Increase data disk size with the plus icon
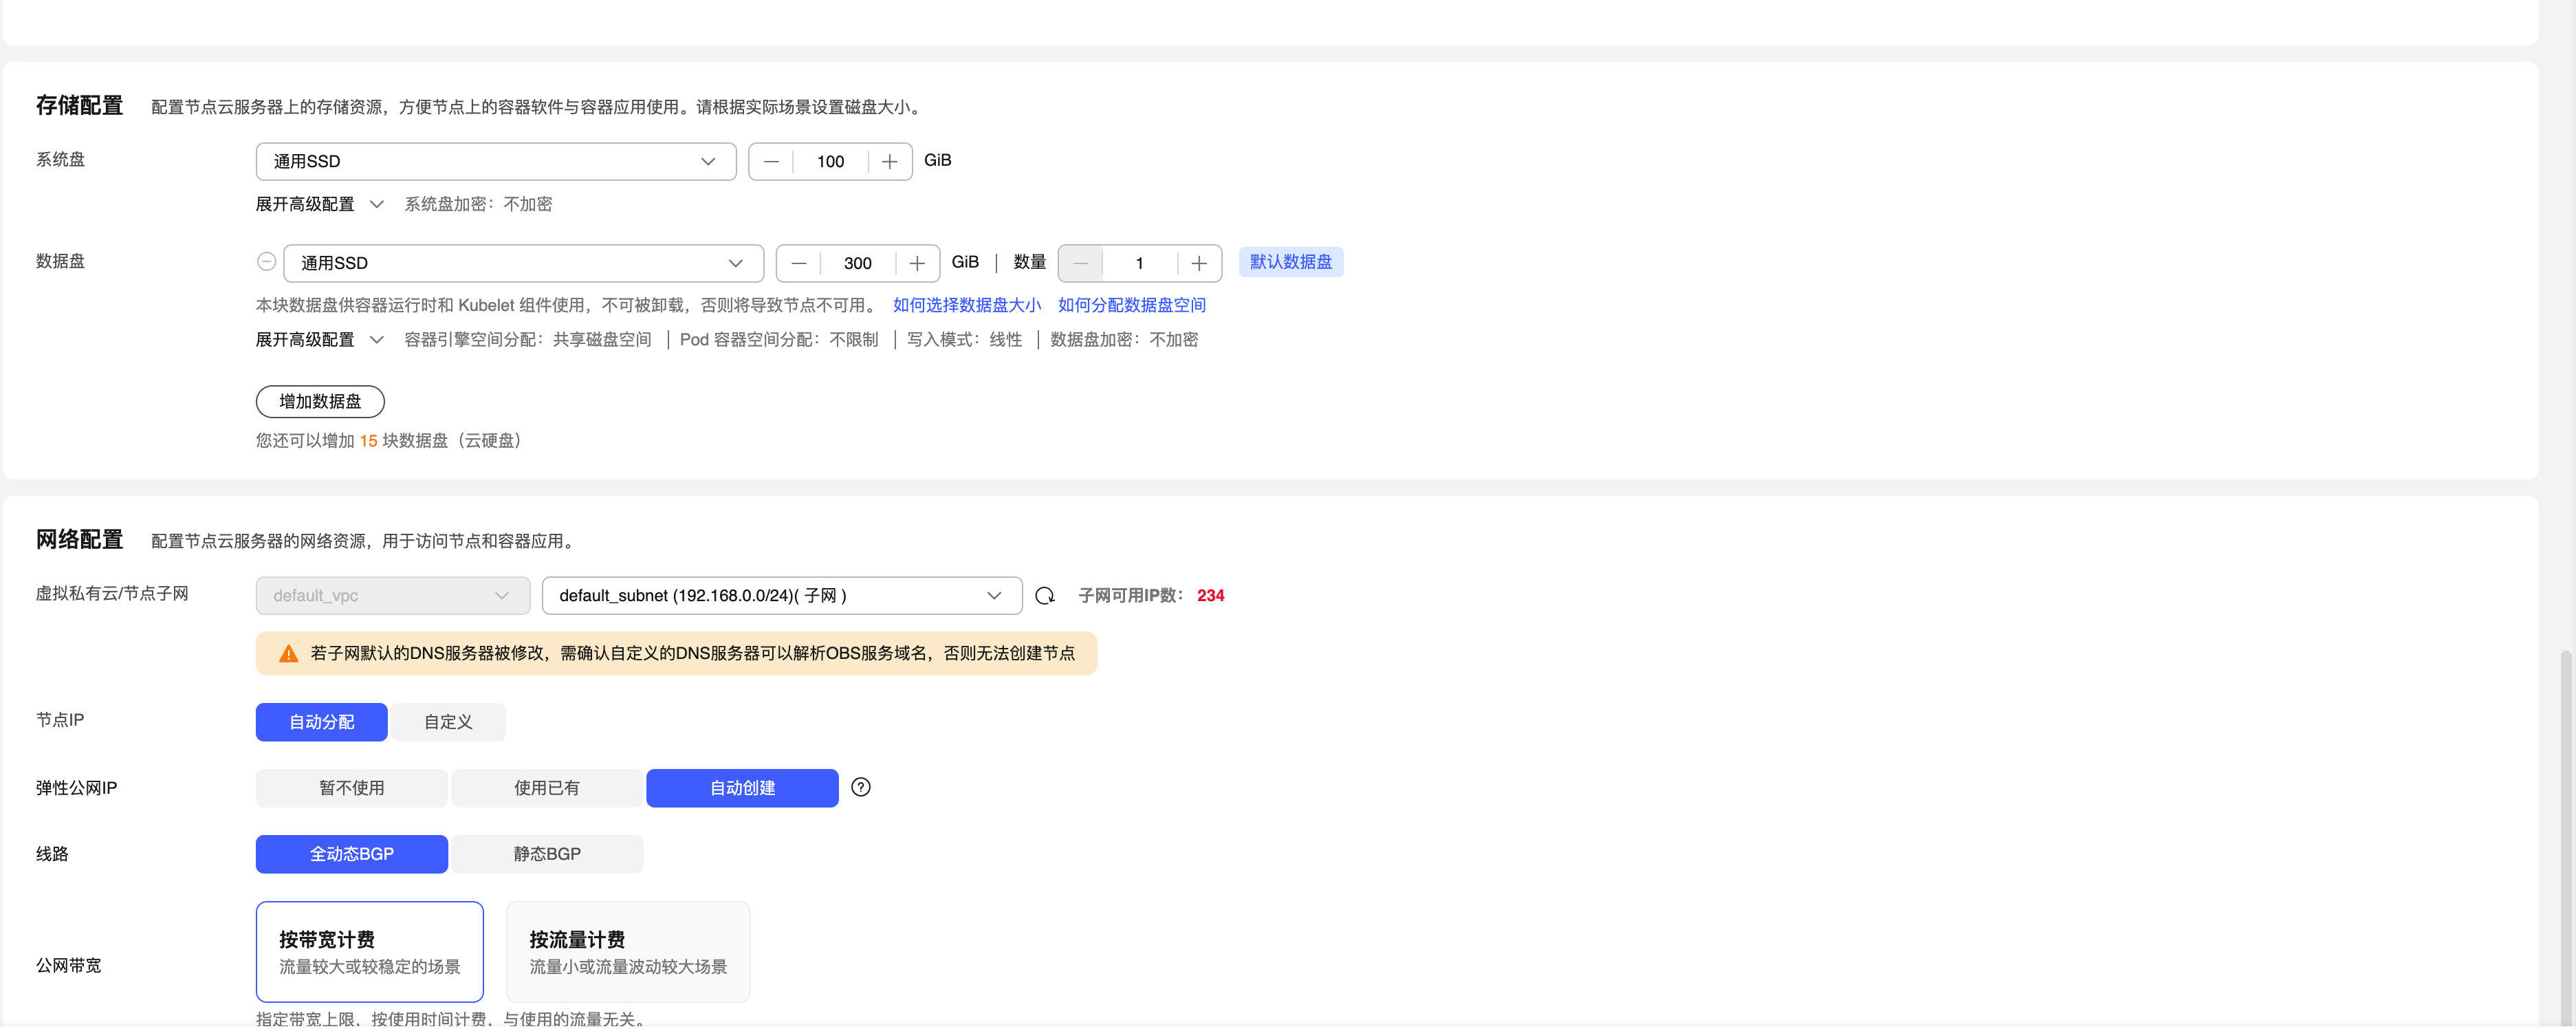2576x1029 pixels. point(917,263)
